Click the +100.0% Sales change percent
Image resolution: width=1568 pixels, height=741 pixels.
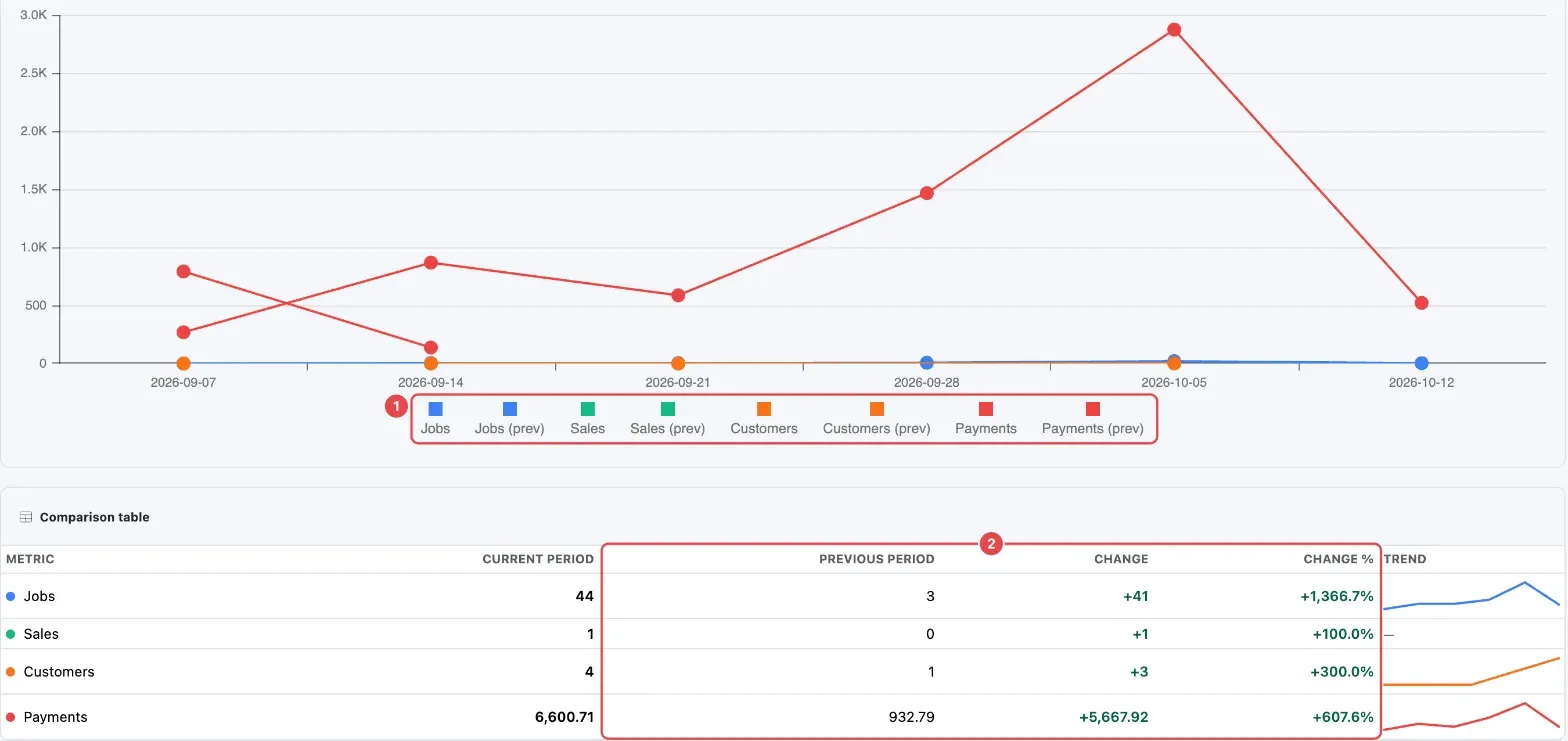click(1343, 634)
